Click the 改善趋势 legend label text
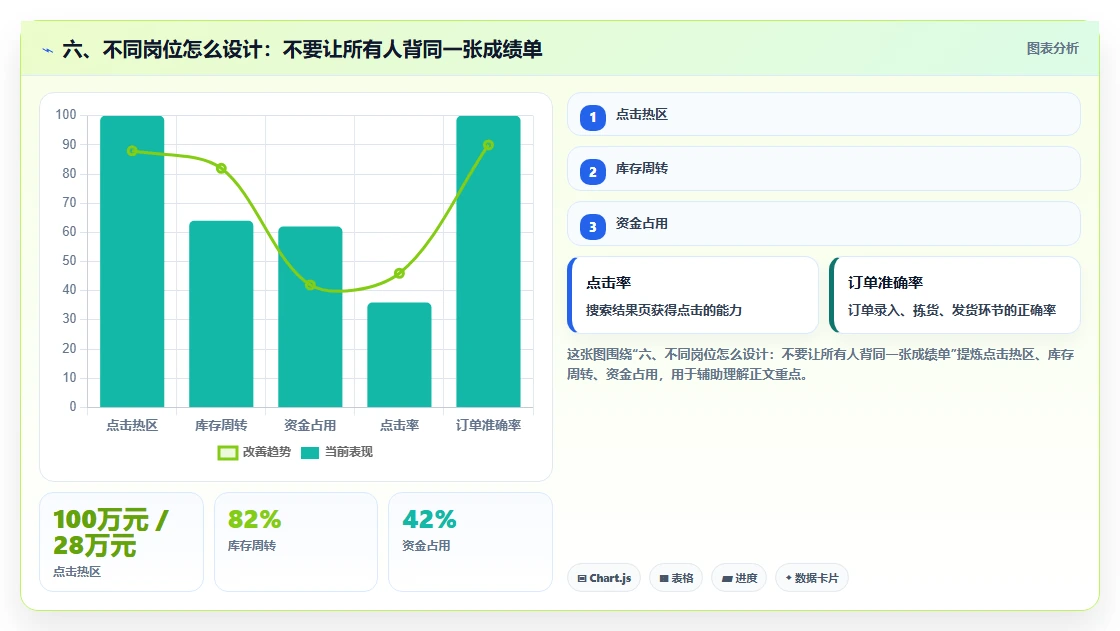Screen dimensions: 1120x631 266,452
